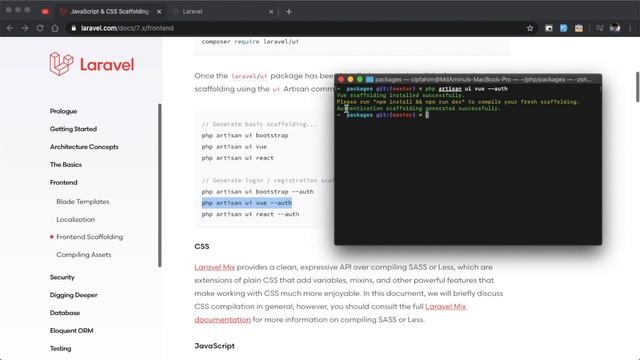Open the Localization page
The image size is (640, 360).
[x=76, y=220]
